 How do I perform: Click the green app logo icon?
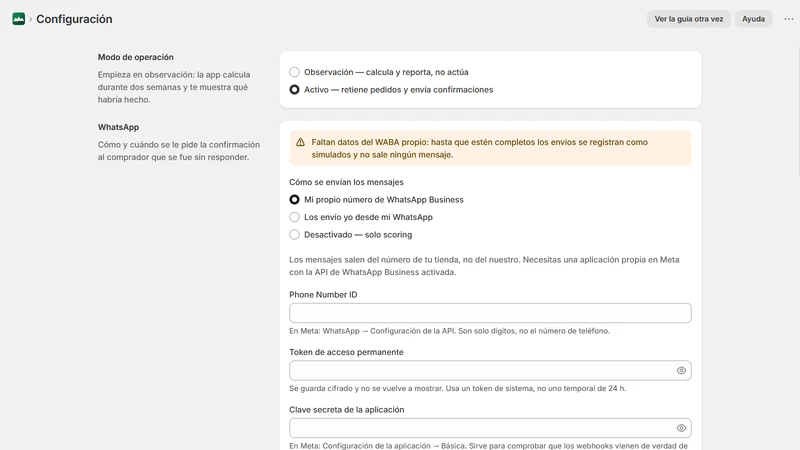pos(18,19)
